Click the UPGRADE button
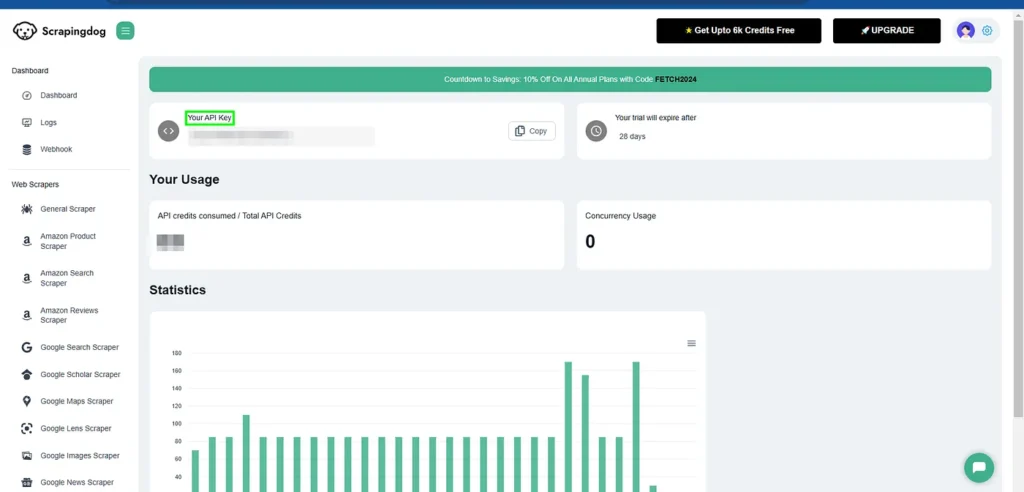Image resolution: width=1024 pixels, height=492 pixels. pyautogui.click(x=886, y=31)
